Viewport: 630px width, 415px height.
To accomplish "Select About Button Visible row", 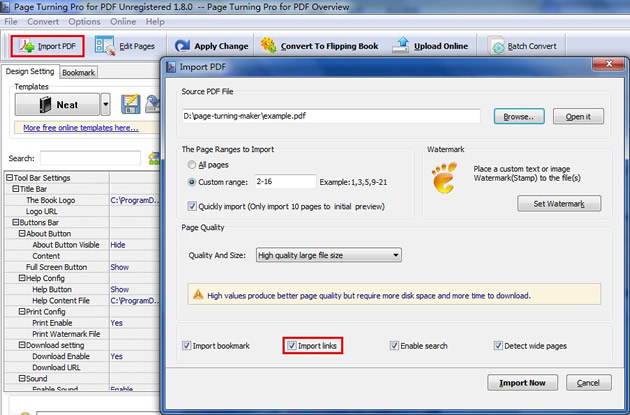I will [82, 245].
